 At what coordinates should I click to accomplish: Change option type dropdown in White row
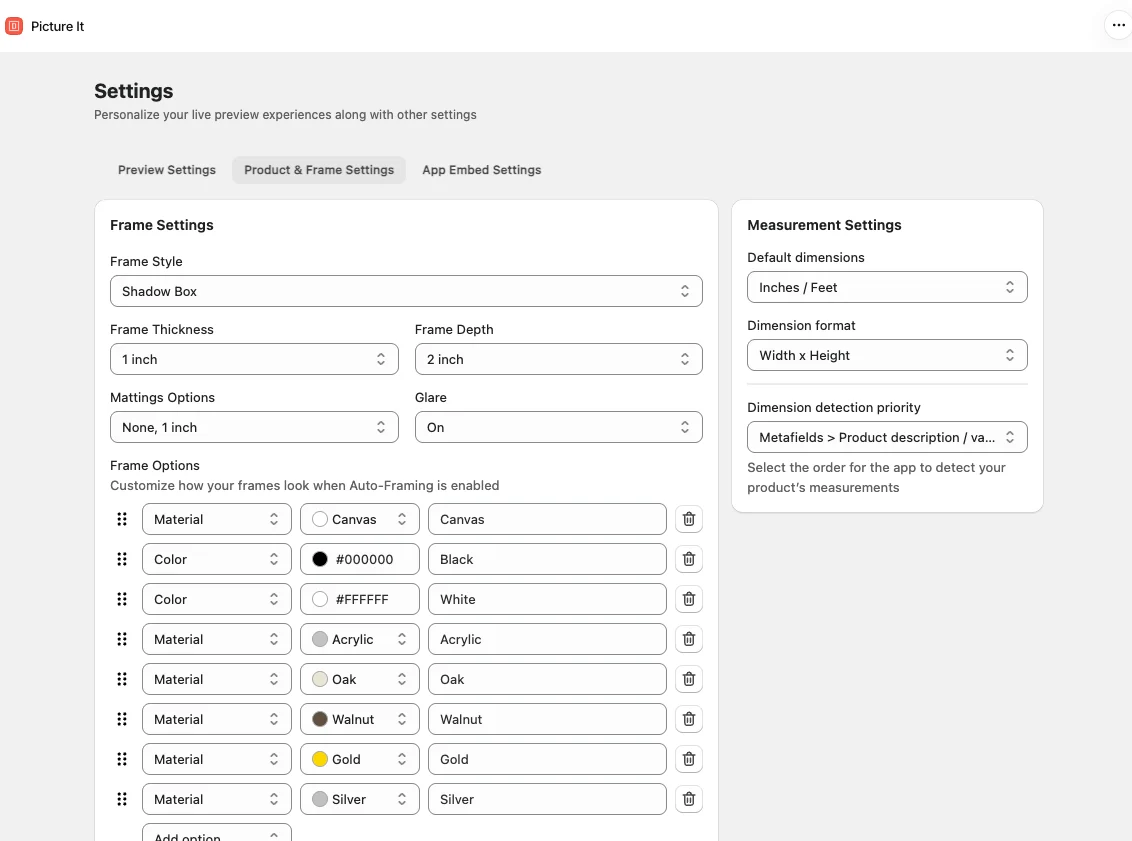(217, 599)
